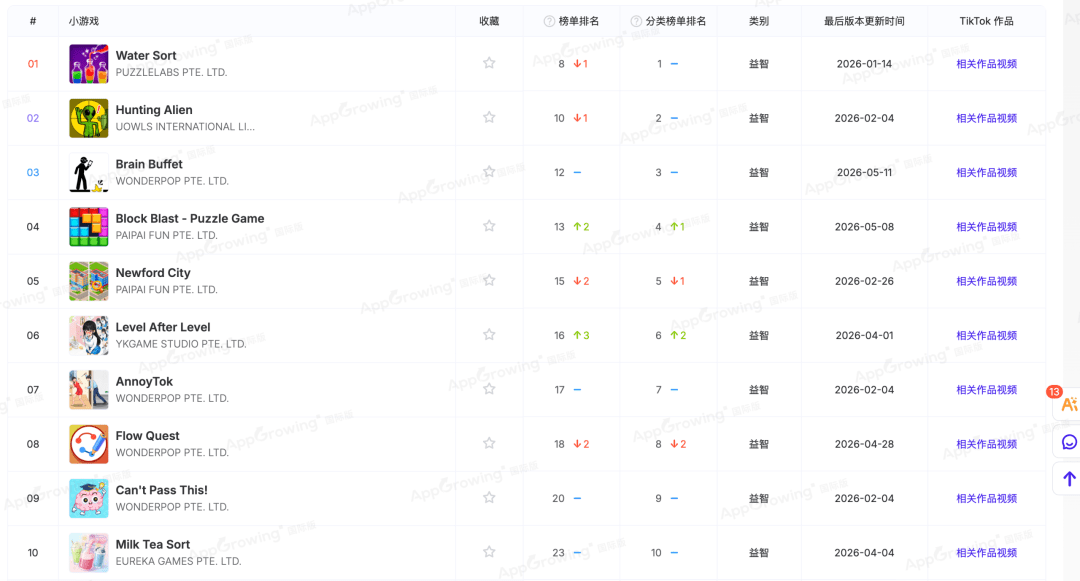Click the back-to-top arrow icon
1080x581 pixels.
tap(1069, 479)
